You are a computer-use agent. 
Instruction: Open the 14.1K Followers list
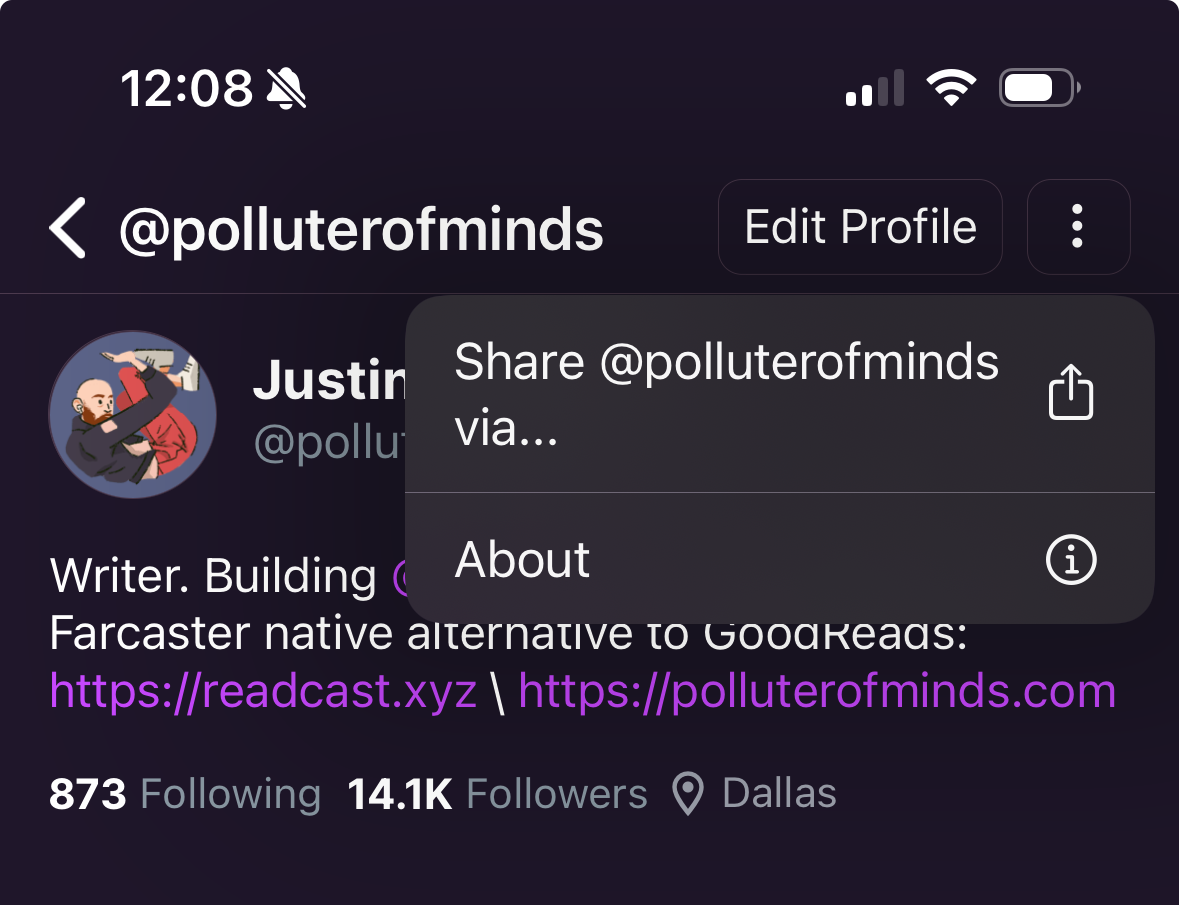point(497,794)
